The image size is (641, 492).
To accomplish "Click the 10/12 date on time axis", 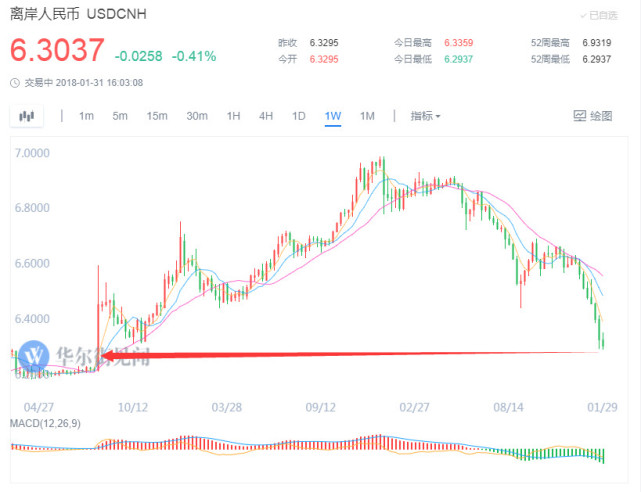I will [x=133, y=407].
